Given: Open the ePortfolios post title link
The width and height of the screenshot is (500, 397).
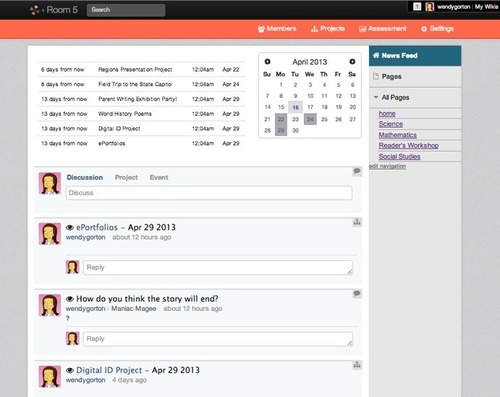Looking at the screenshot, I should coord(97,227).
